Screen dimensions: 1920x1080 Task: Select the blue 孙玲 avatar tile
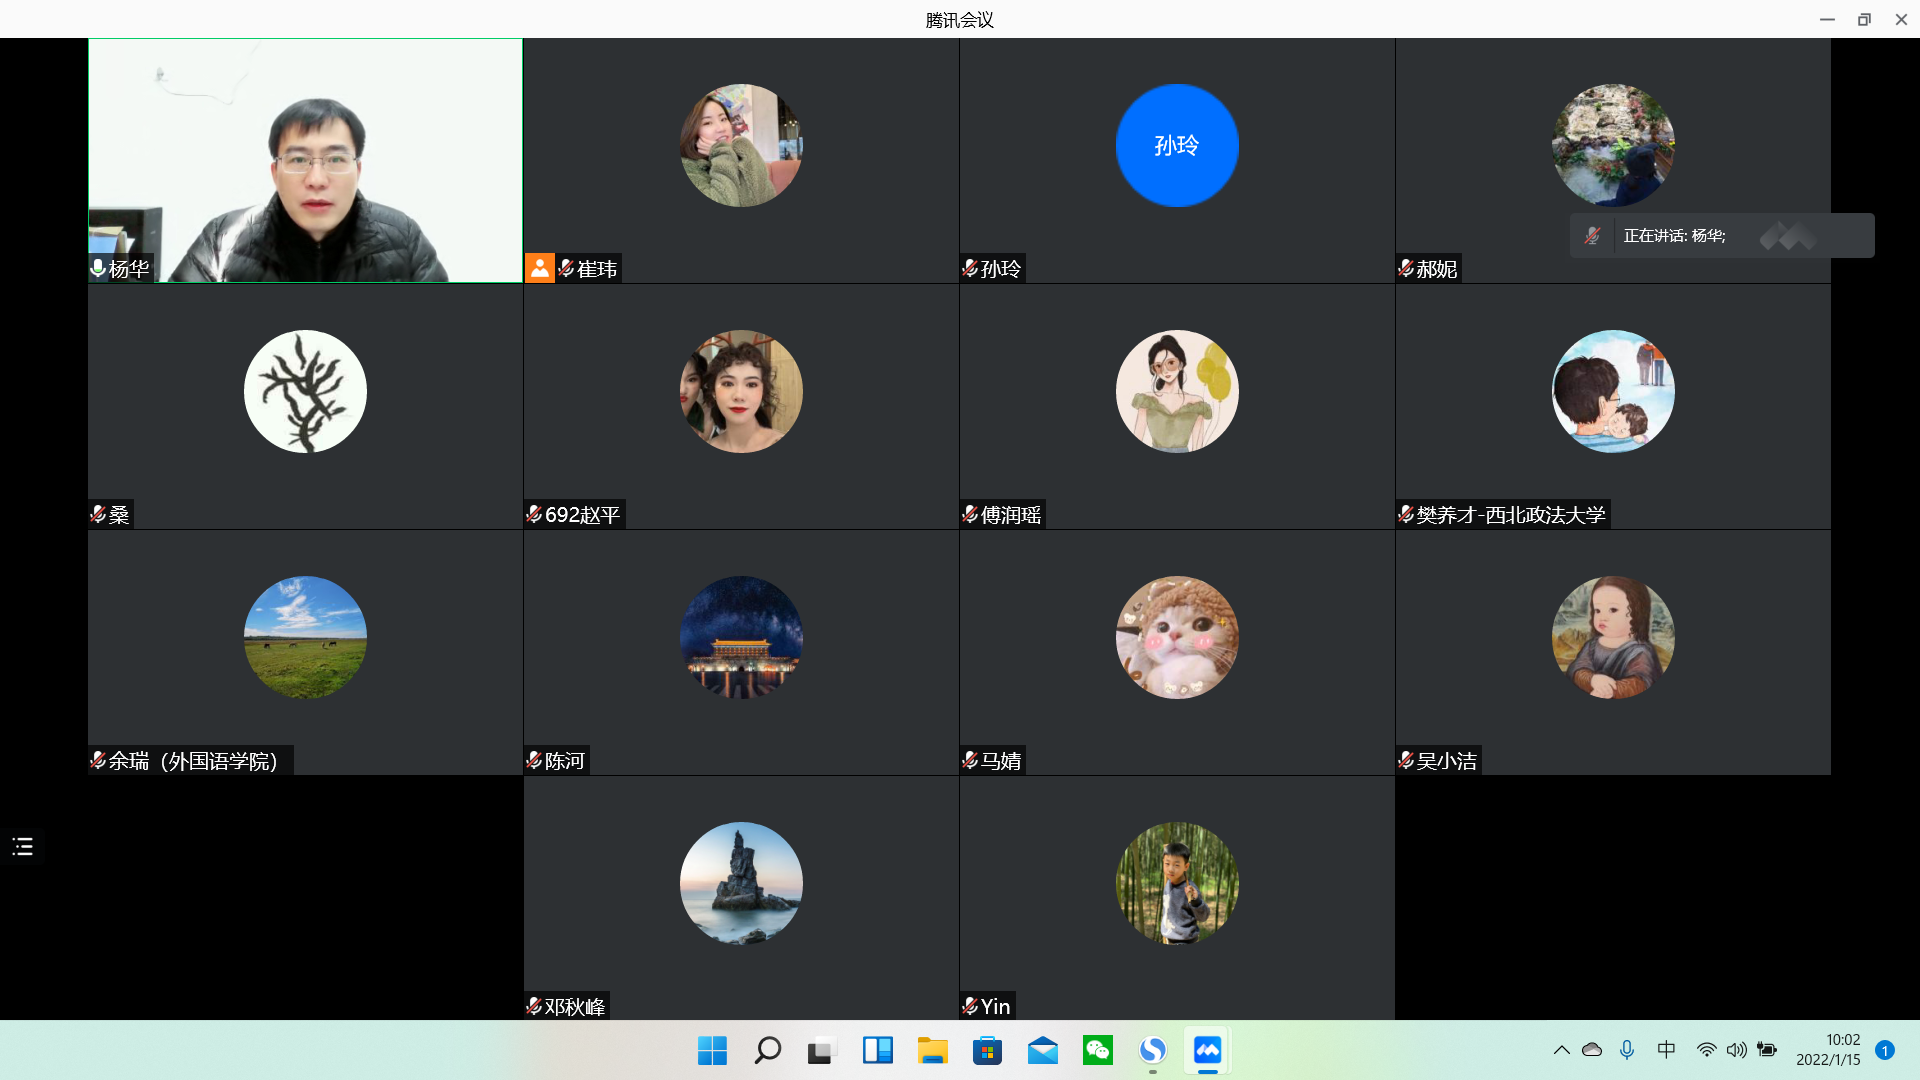1177,146
